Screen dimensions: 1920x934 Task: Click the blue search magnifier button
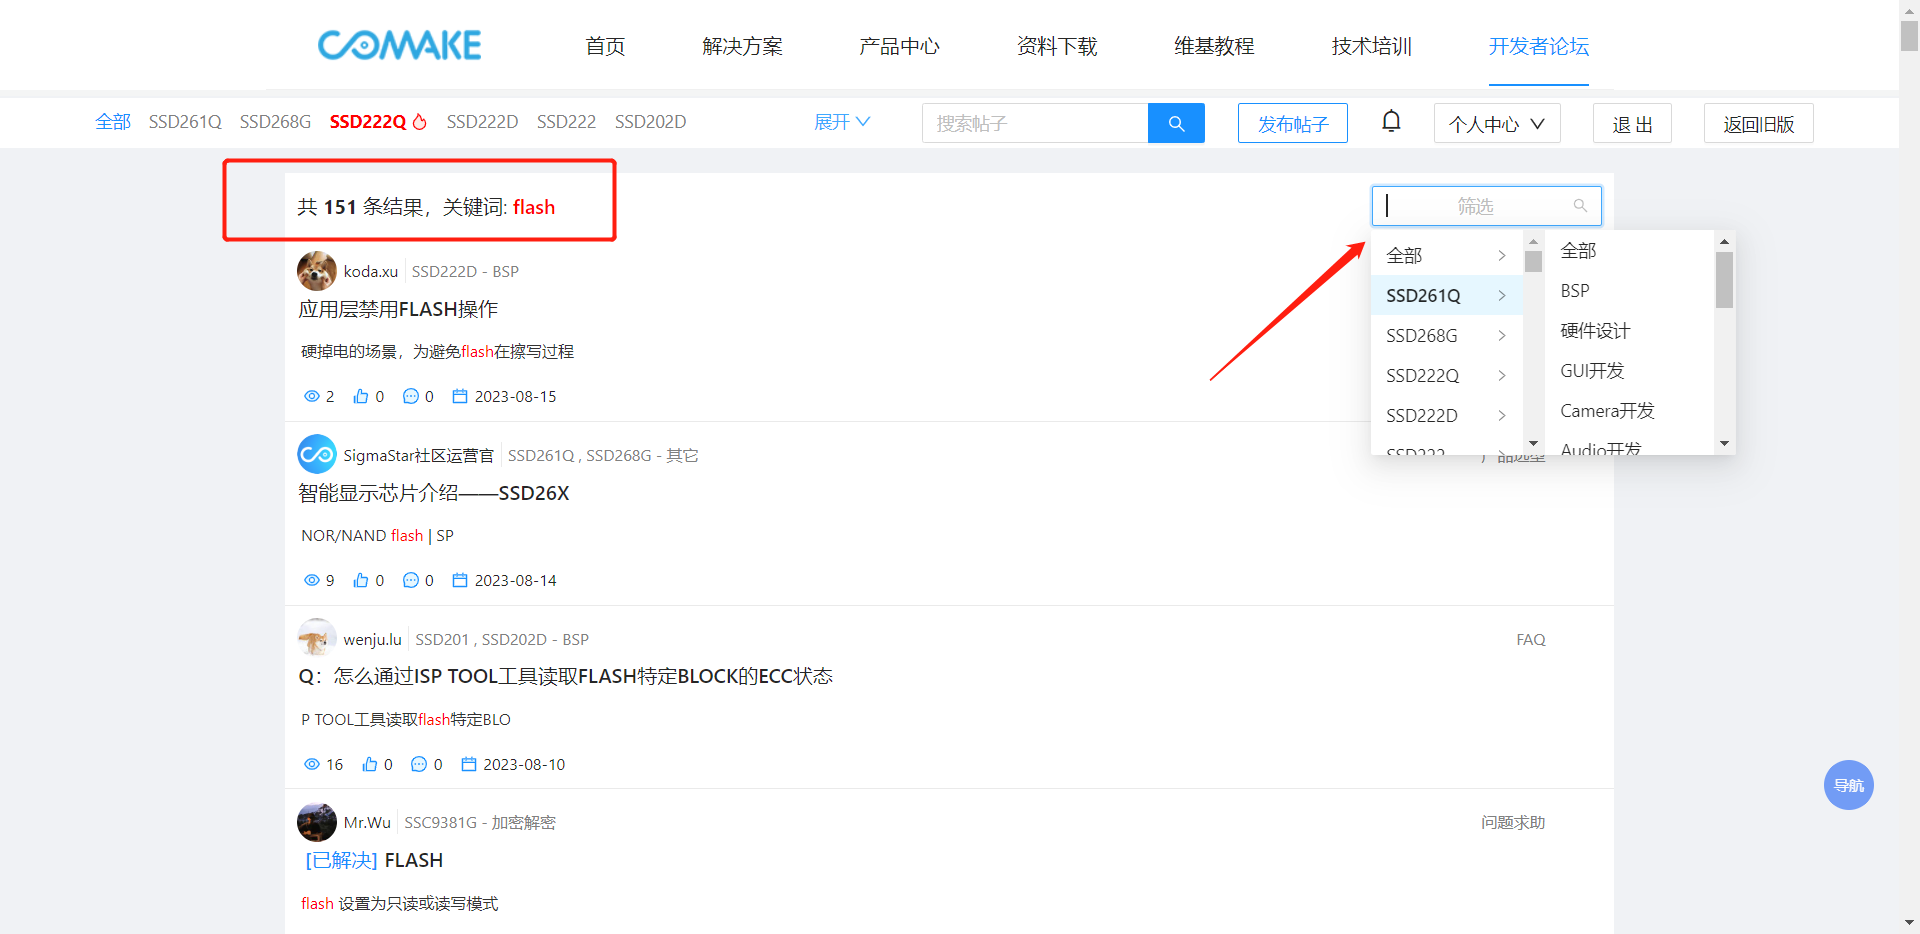(1176, 123)
